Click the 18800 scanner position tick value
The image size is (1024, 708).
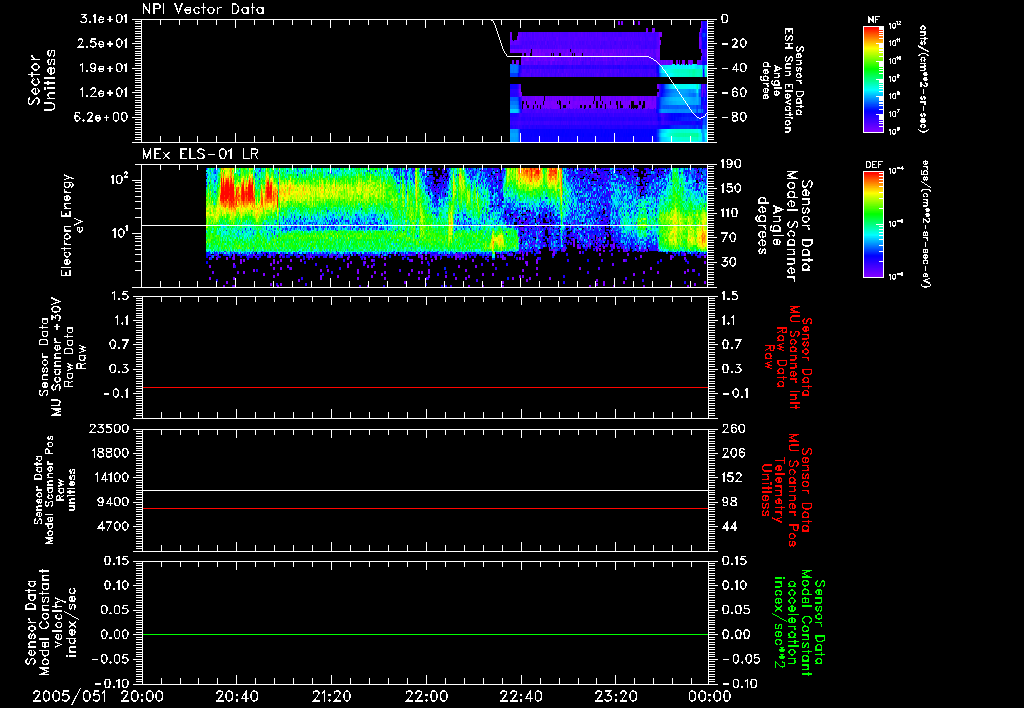pos(110,453)
